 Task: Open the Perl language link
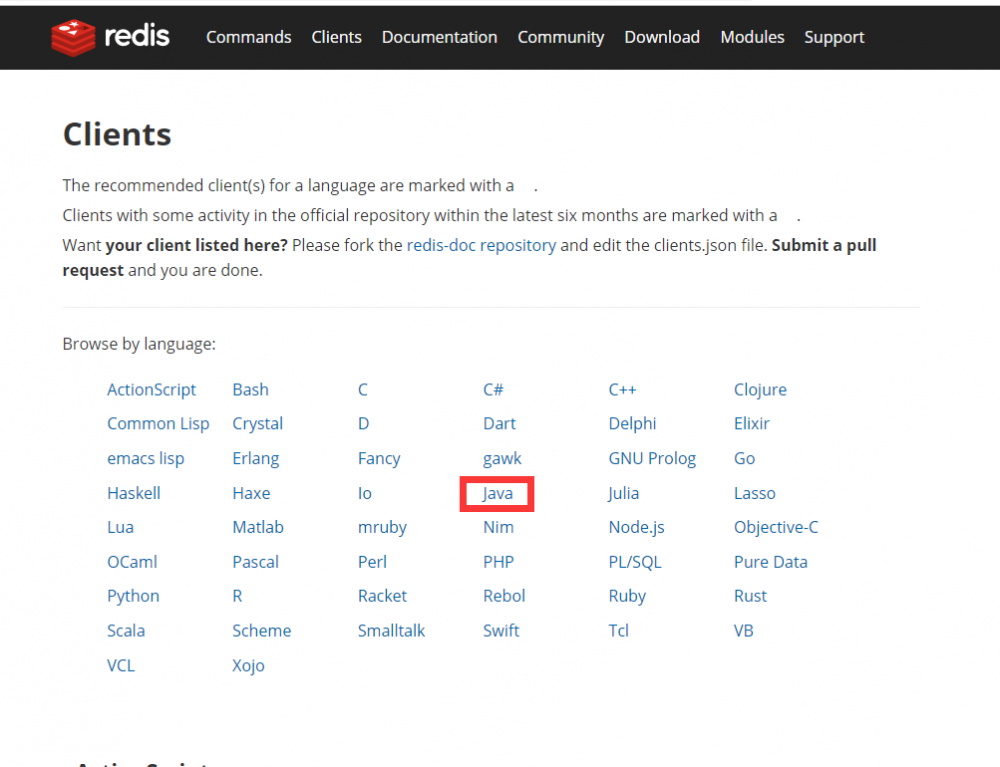[372, 562]
